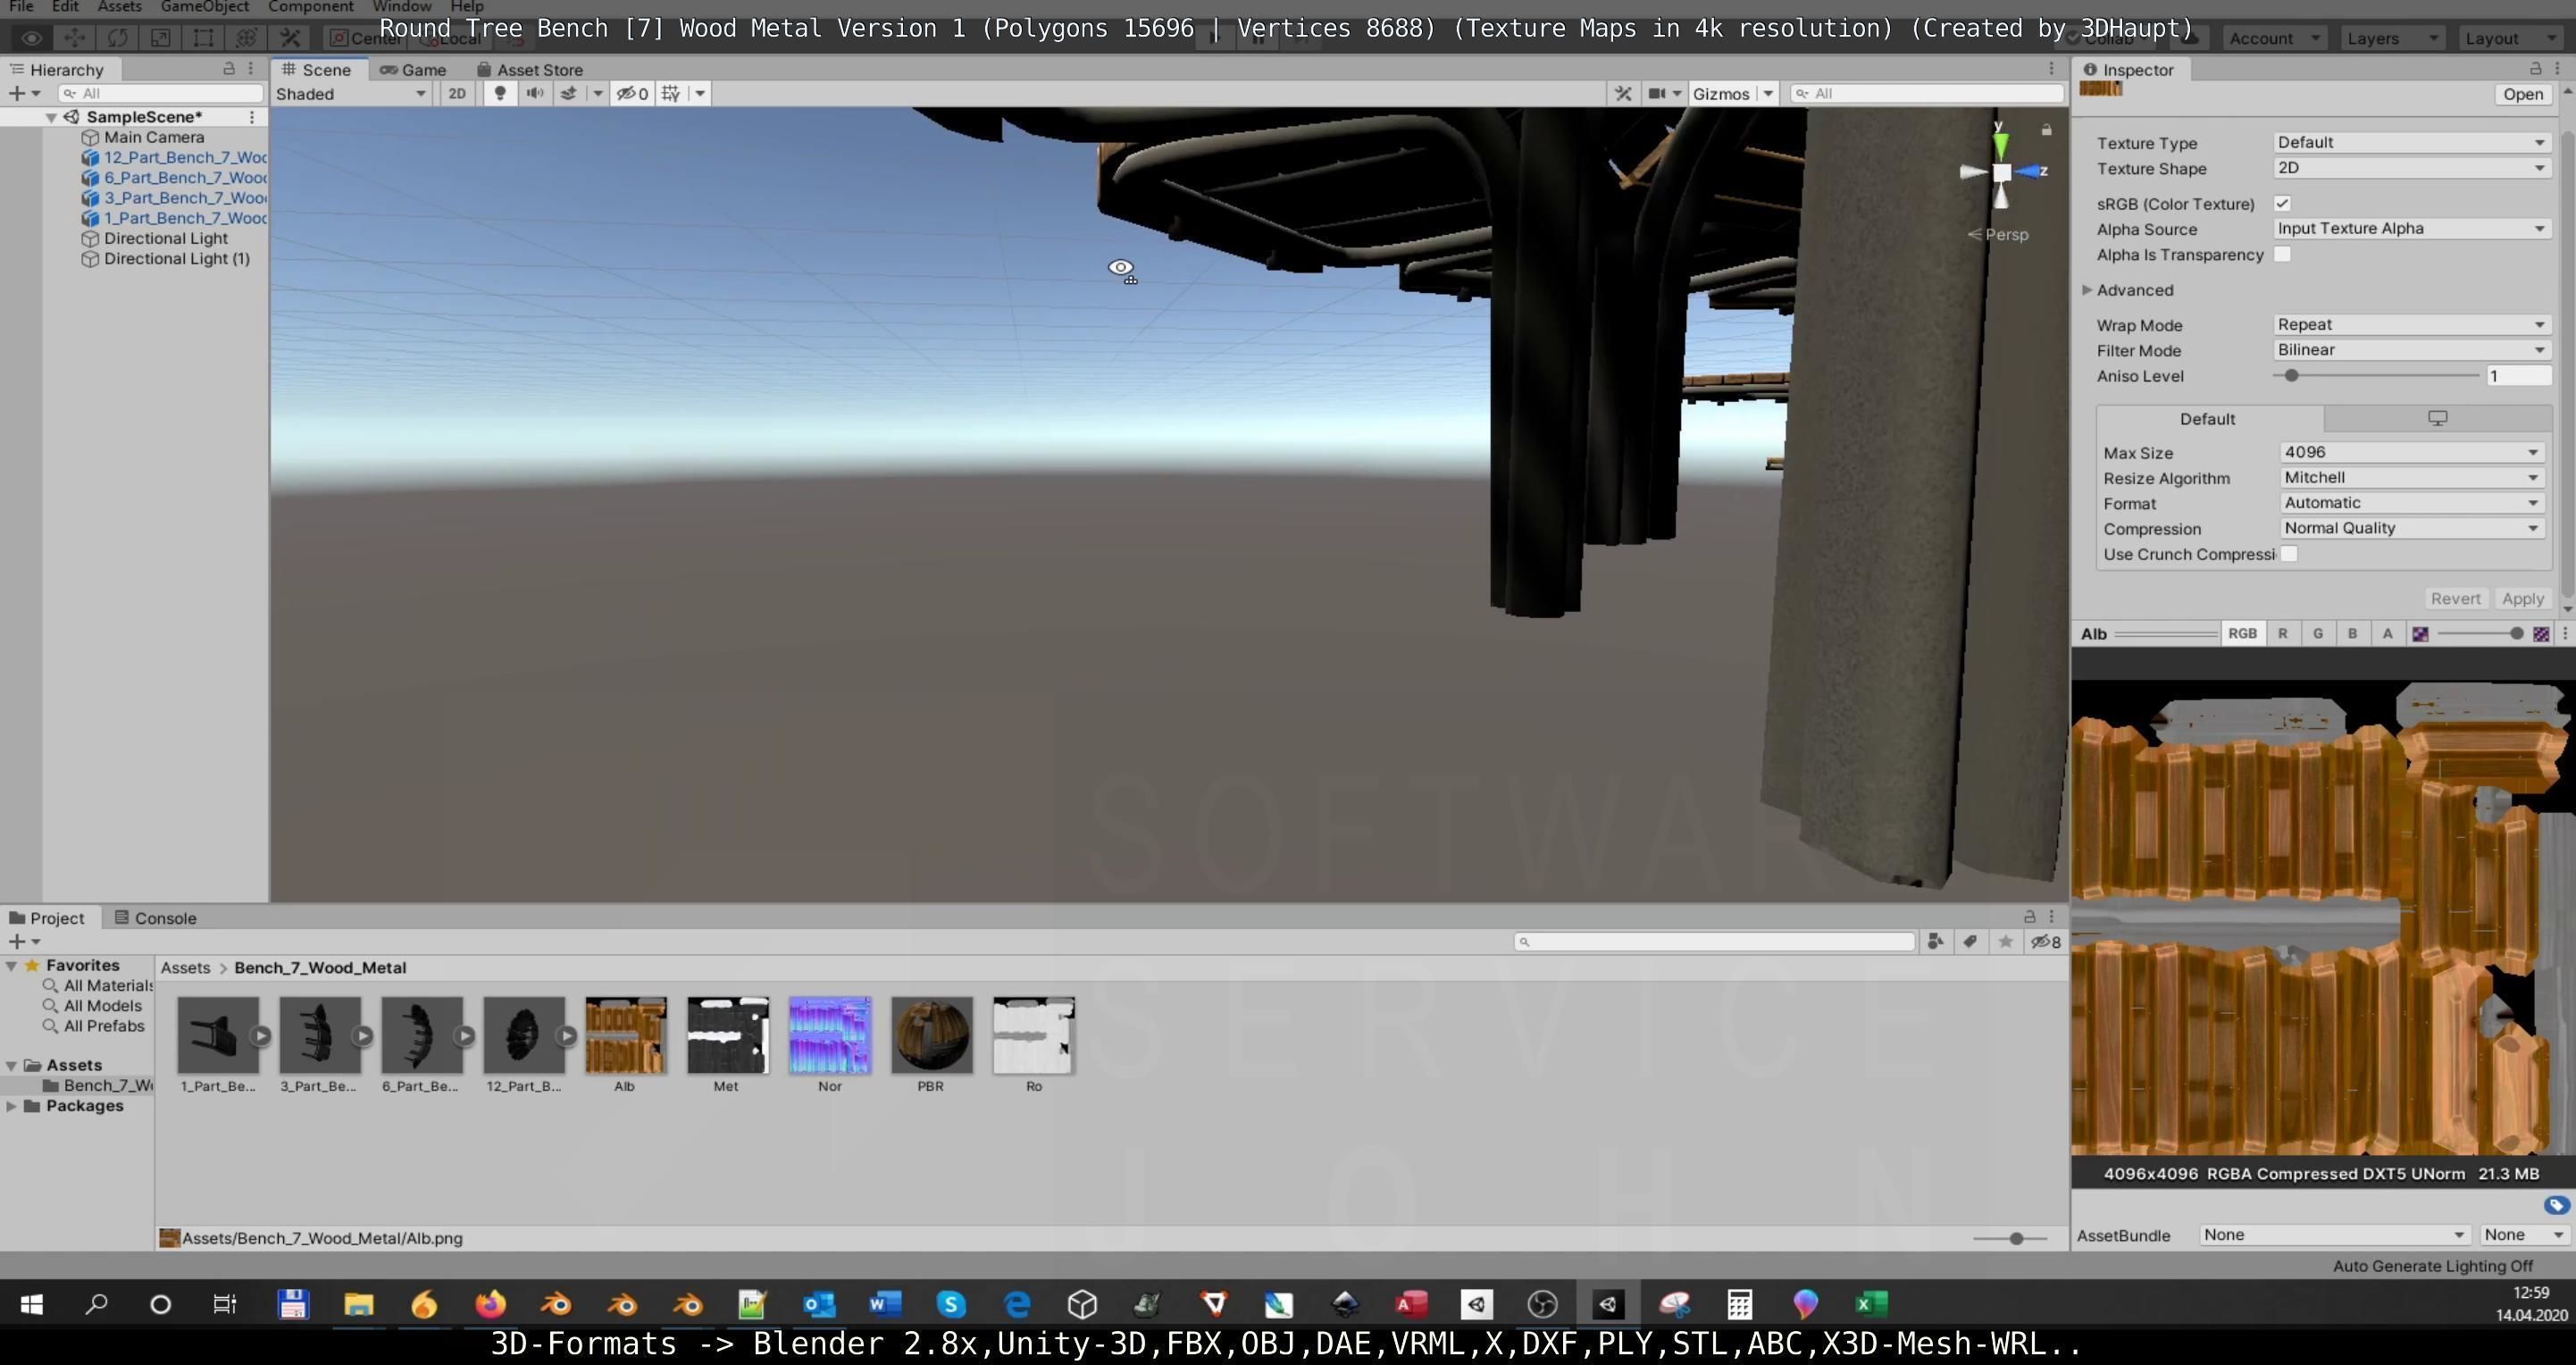Viewport: 2576px width, 1365px height.
Task: Enable Alpha Is Transparency checkbox
Action: [x=2282, y=254]
